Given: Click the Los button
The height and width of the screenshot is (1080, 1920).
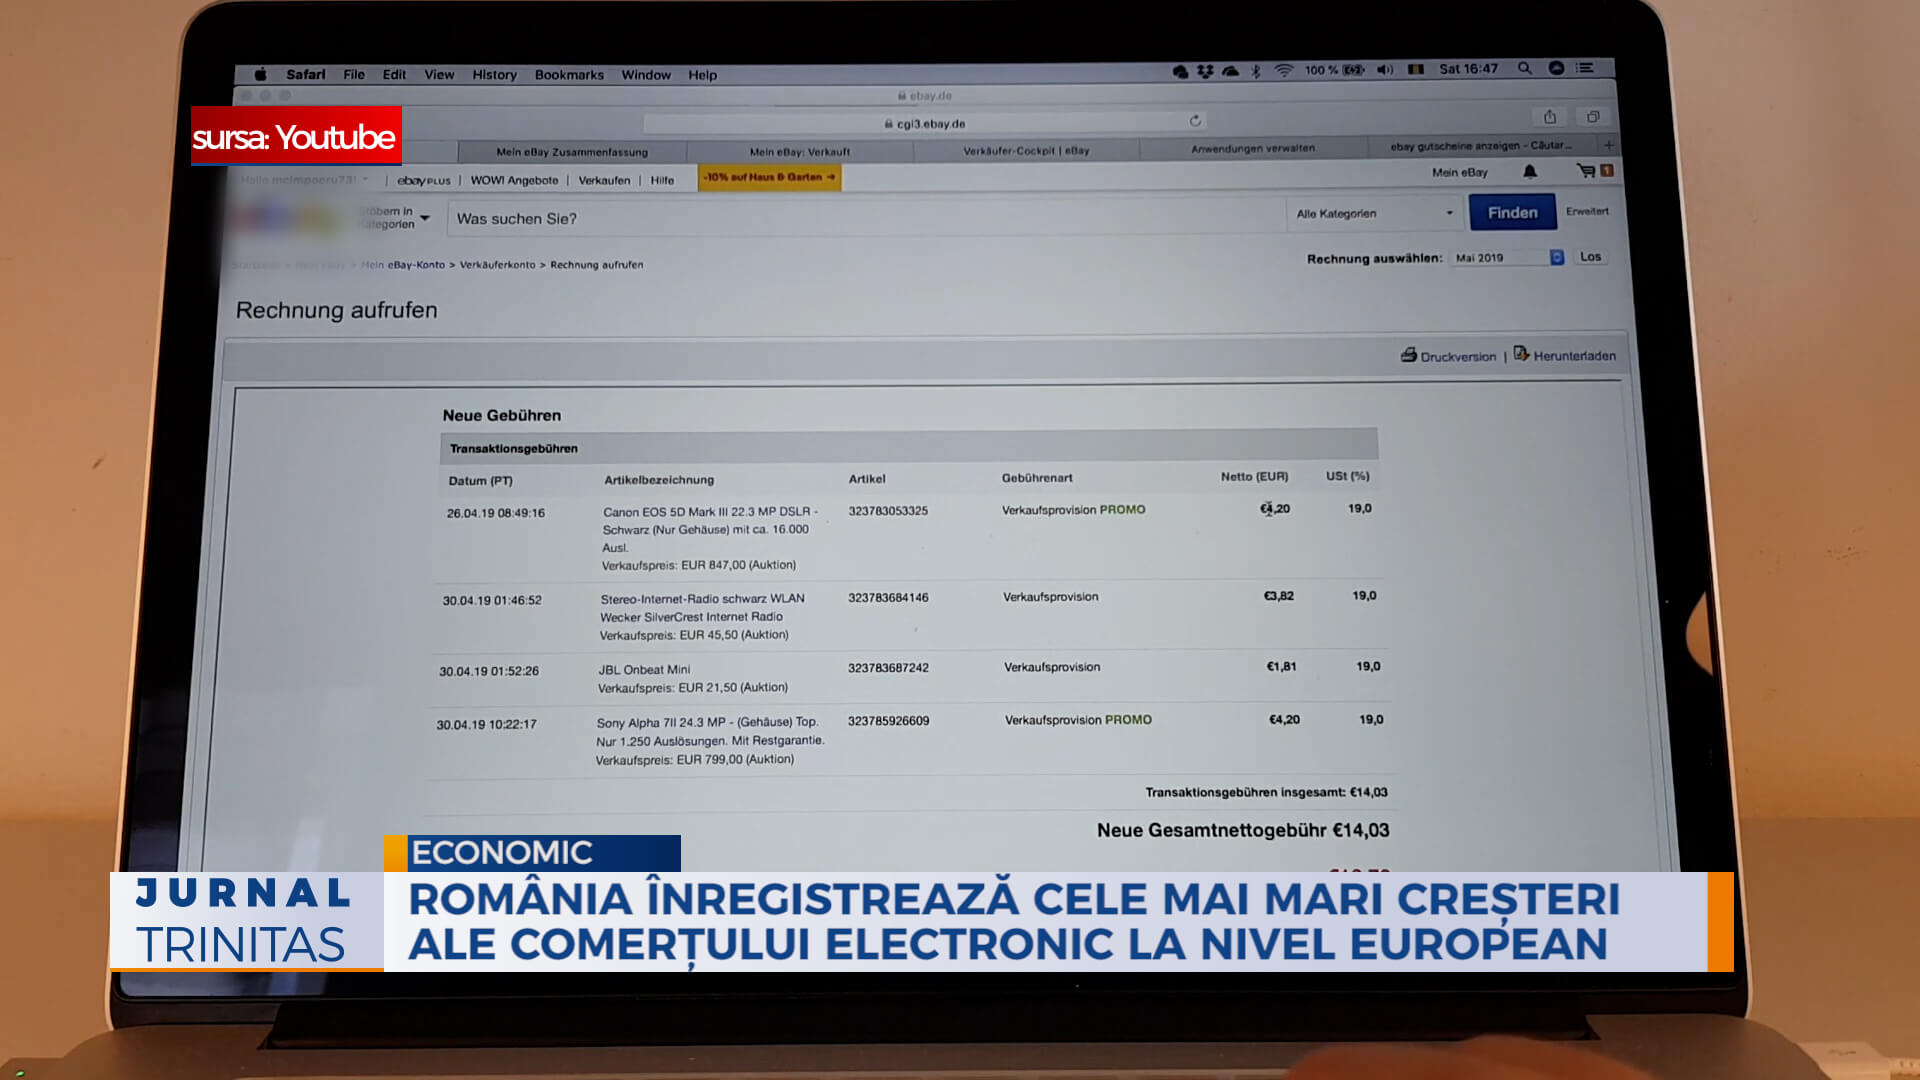Looking at the screenshot, I should [1590, 256].
